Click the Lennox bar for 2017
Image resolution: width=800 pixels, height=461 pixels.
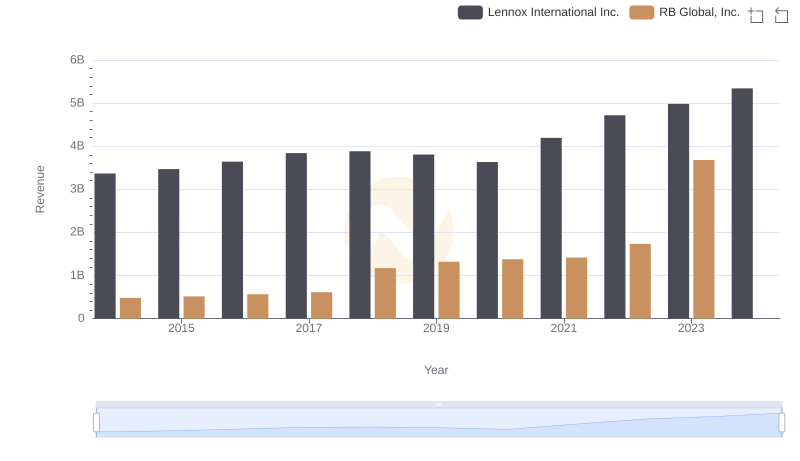(296, 236)
